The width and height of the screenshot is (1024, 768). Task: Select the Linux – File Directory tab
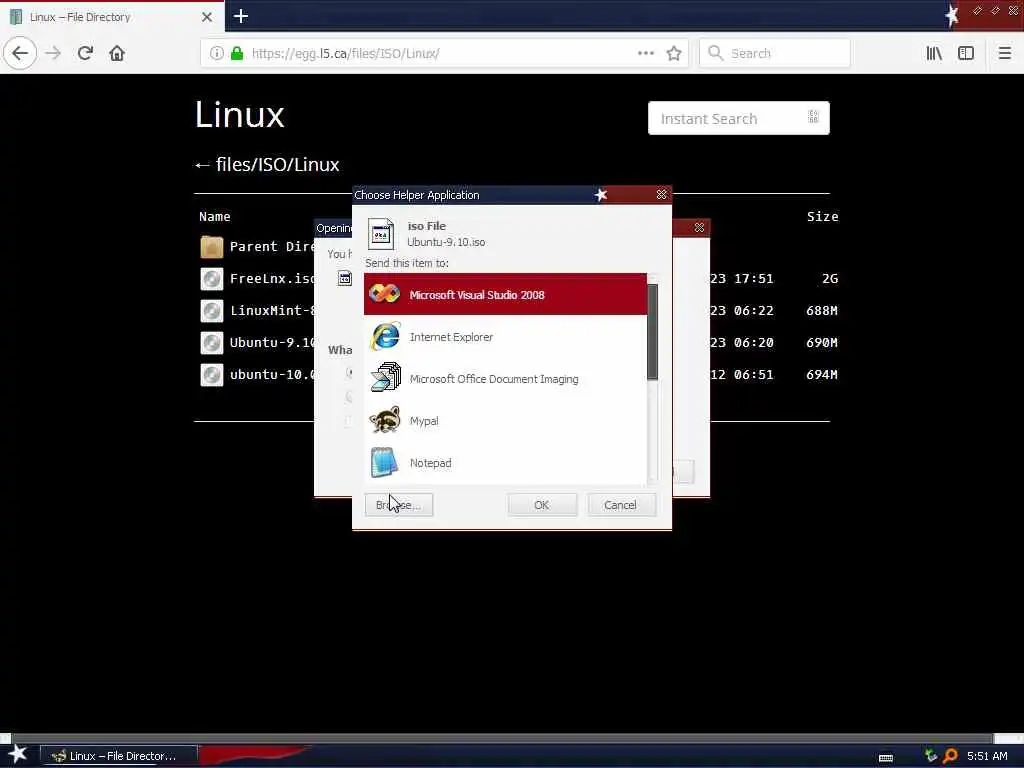click(x=111, y=17)
